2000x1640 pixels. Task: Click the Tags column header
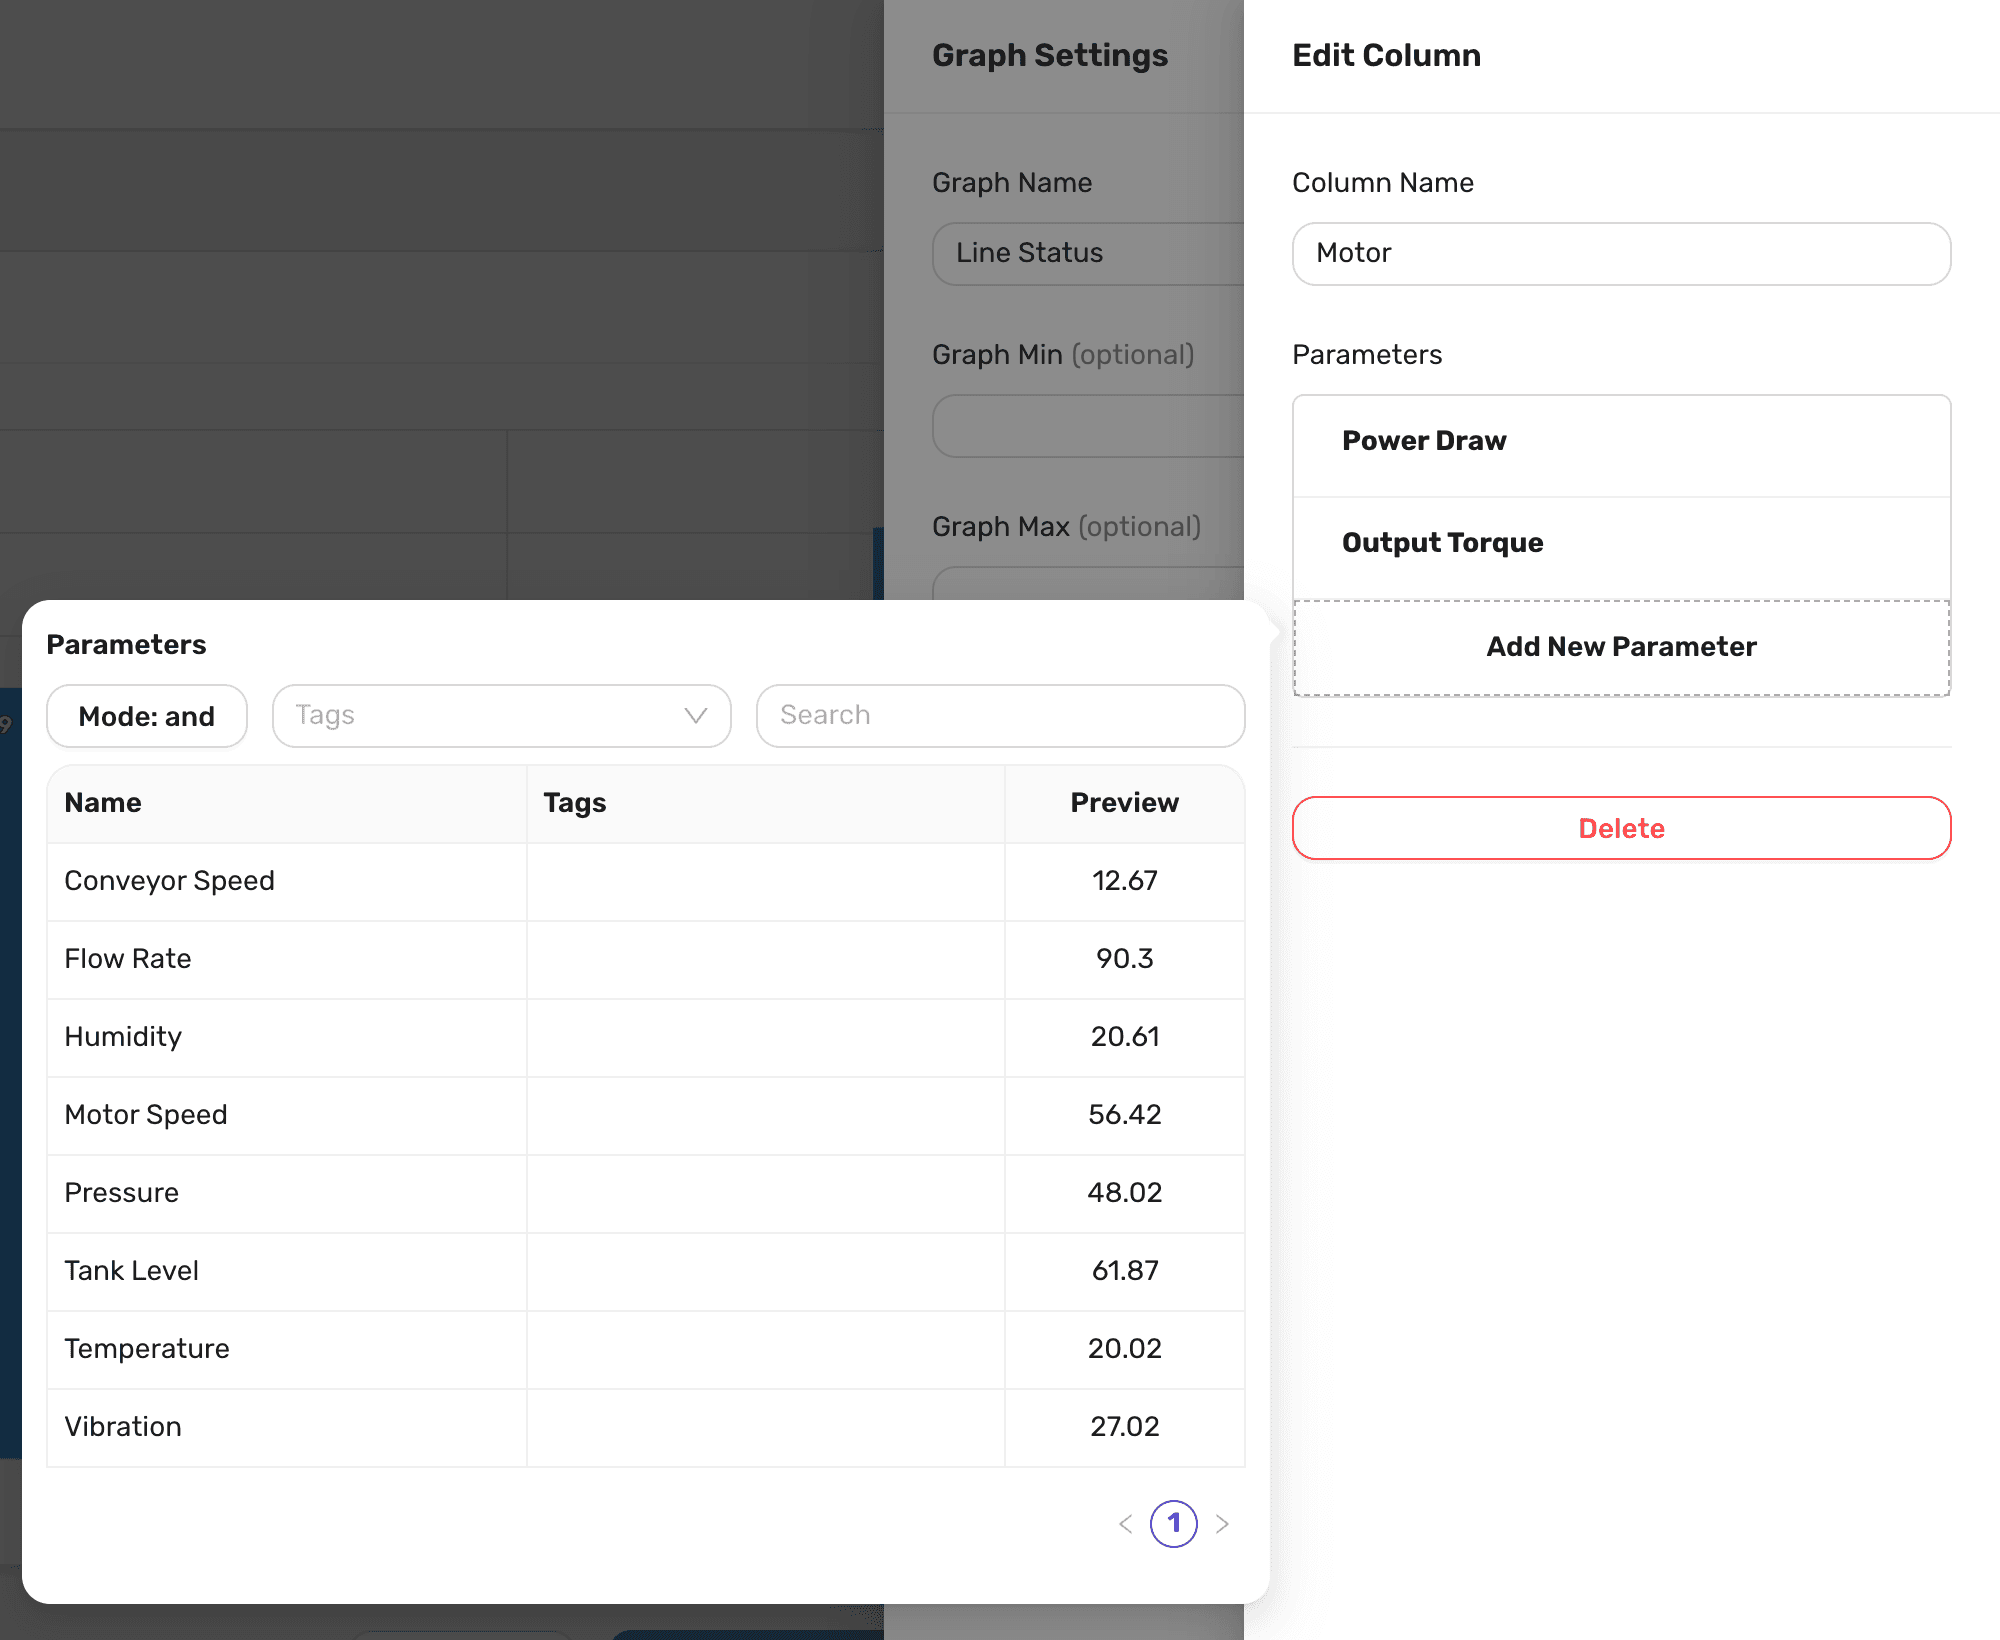766,803
